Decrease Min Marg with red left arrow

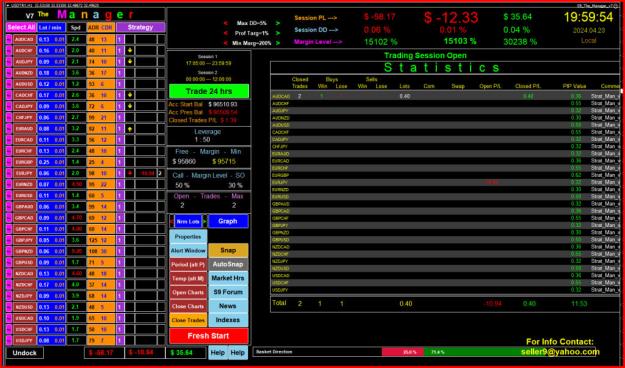point(226,43)
